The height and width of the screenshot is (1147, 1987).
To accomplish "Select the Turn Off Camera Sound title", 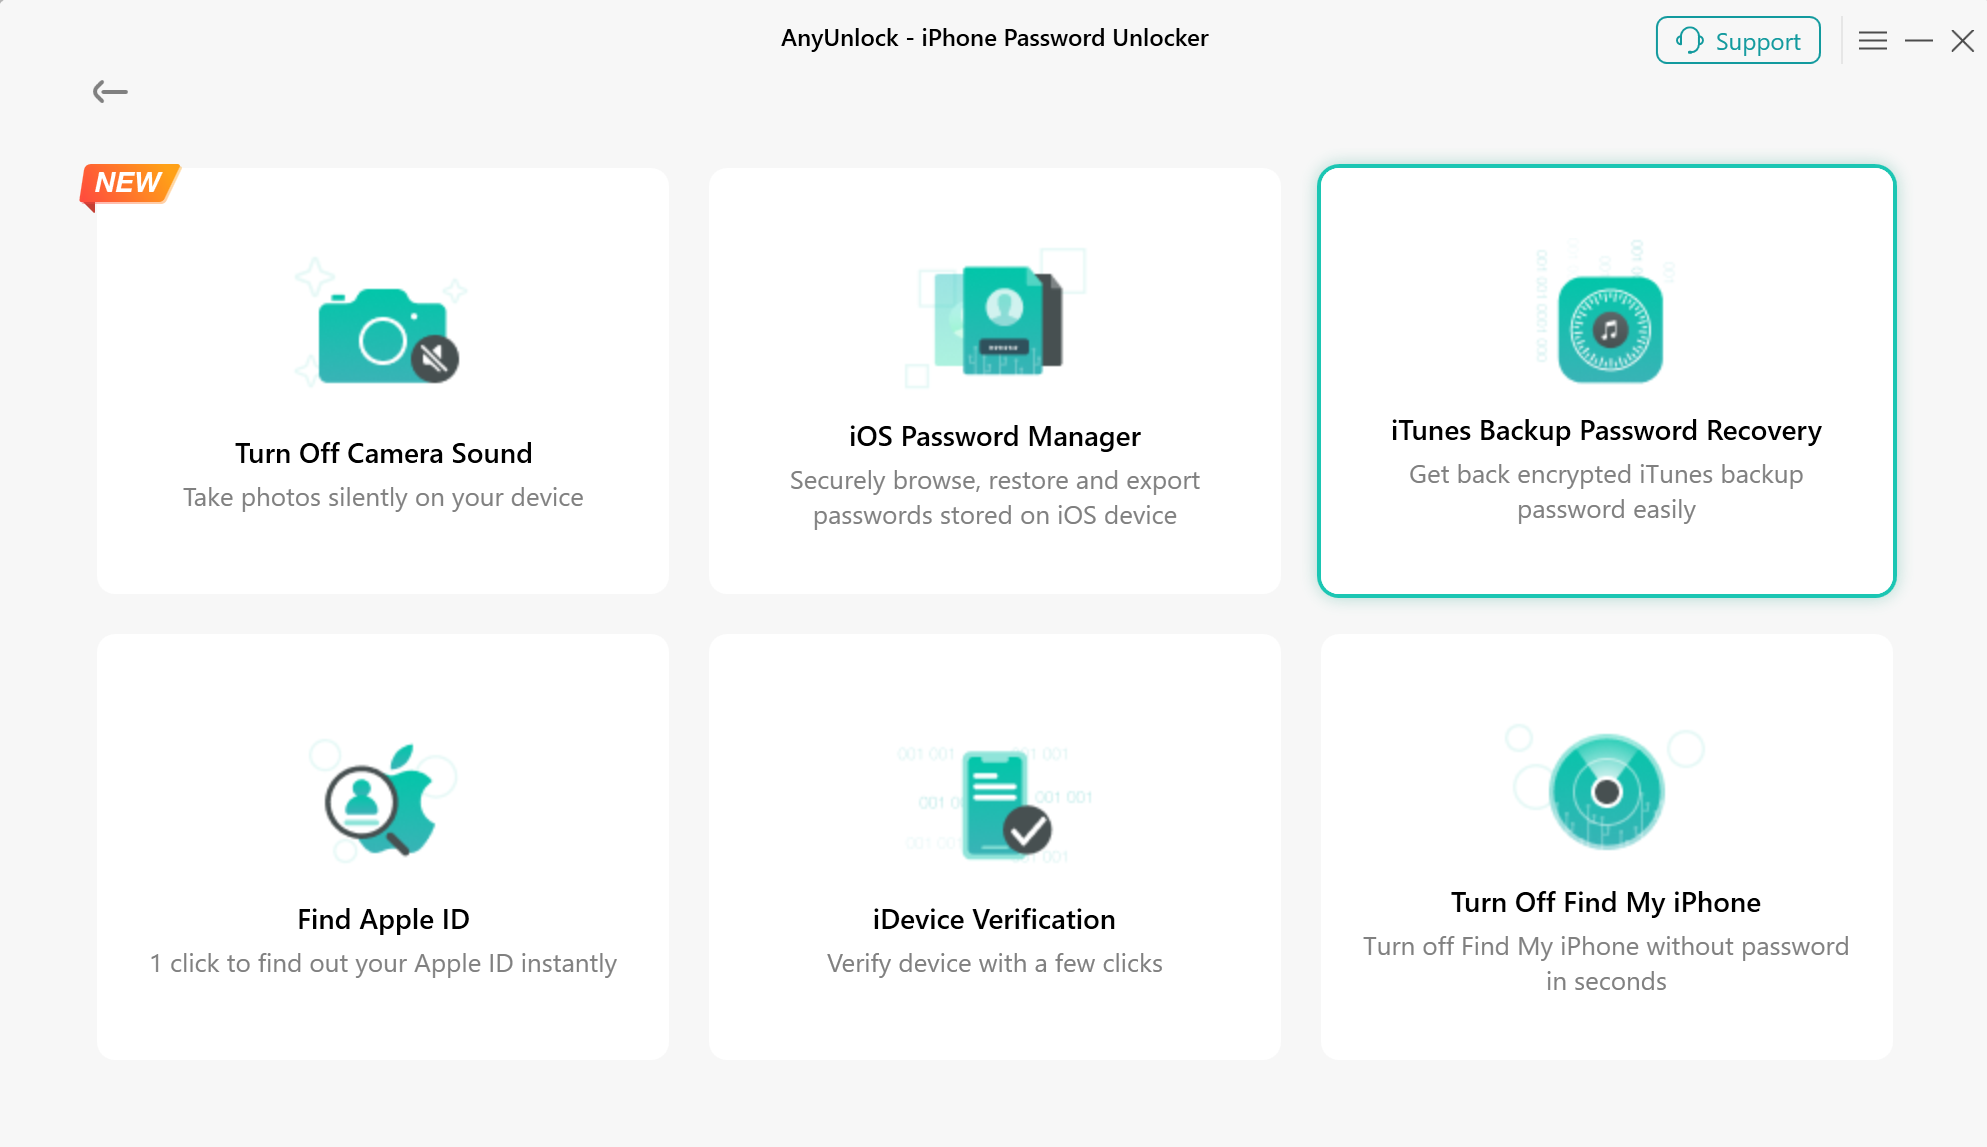I will 384,453.
